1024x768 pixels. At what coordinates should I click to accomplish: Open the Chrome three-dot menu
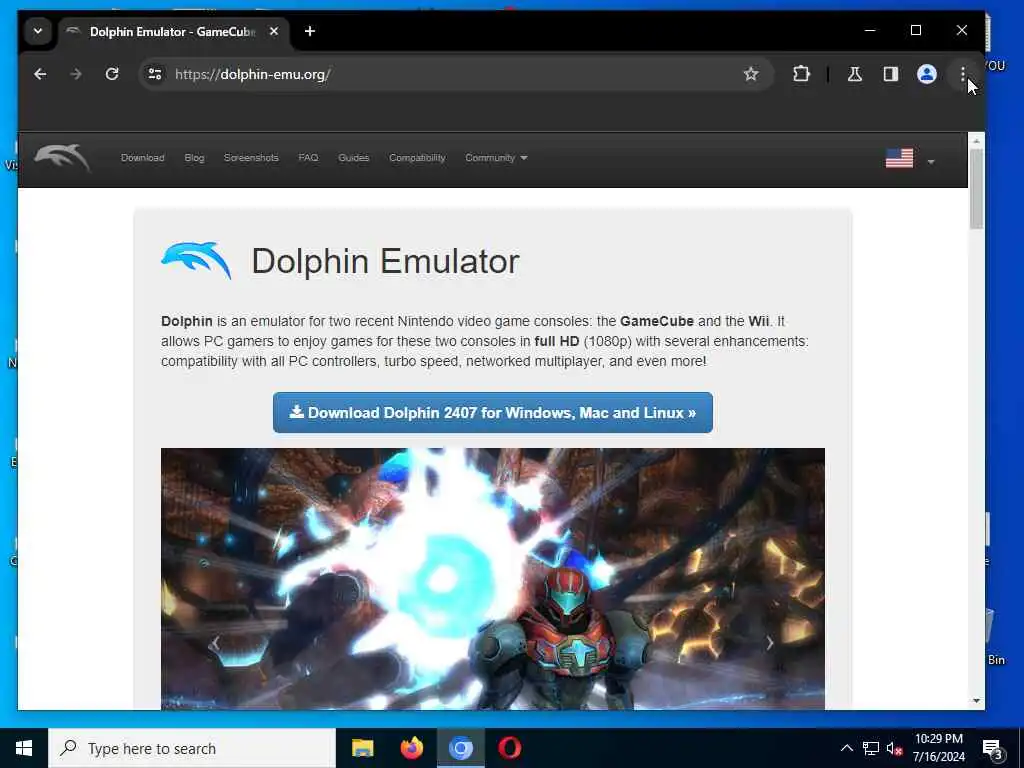coord(963,74)
